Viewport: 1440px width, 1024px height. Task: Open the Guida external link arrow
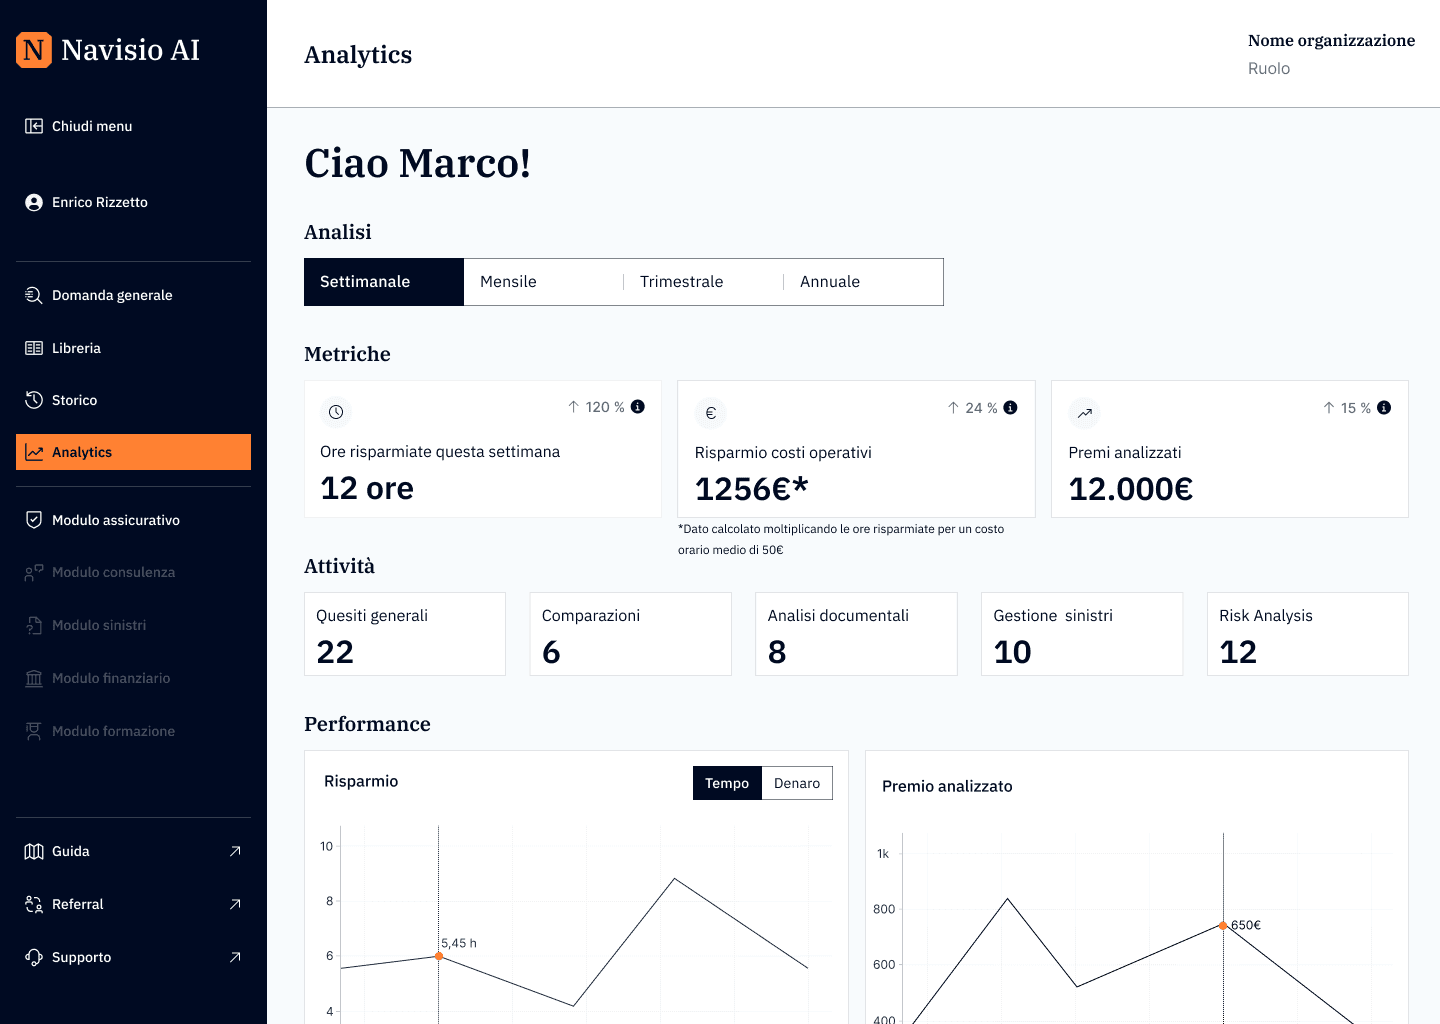[x=236, y=851]
